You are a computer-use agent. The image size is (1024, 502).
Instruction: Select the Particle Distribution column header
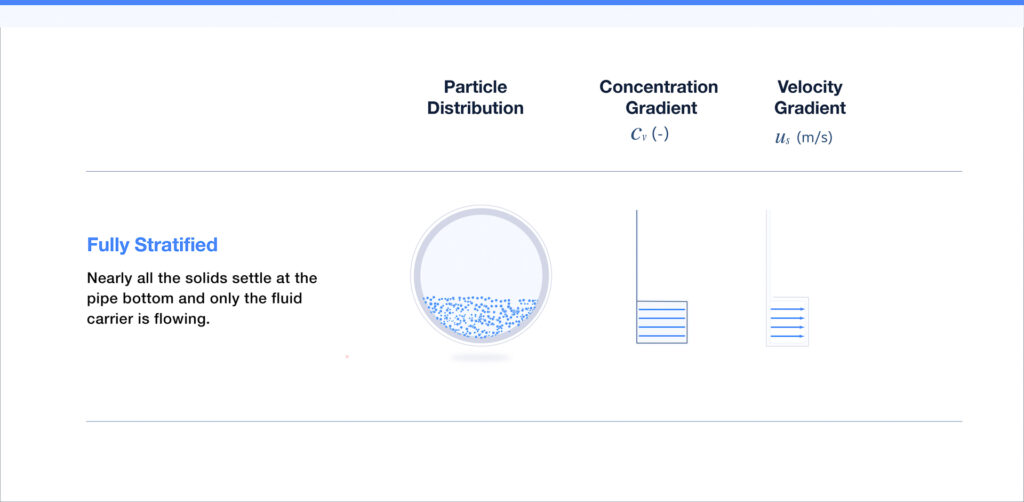click(475, 97)
